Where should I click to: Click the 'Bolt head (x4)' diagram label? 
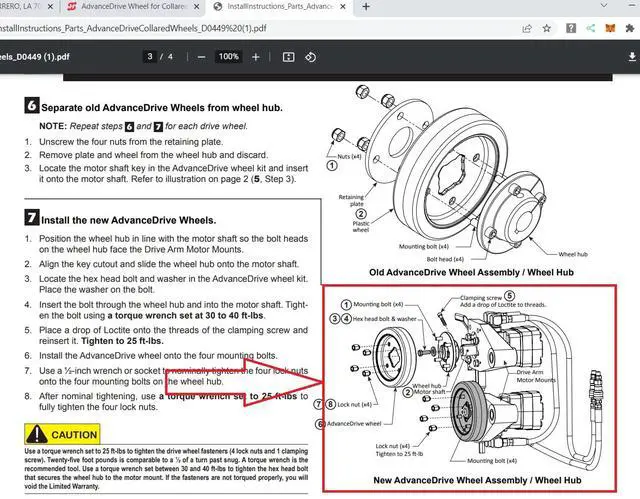pyautogui.click(x=445, y=259)
